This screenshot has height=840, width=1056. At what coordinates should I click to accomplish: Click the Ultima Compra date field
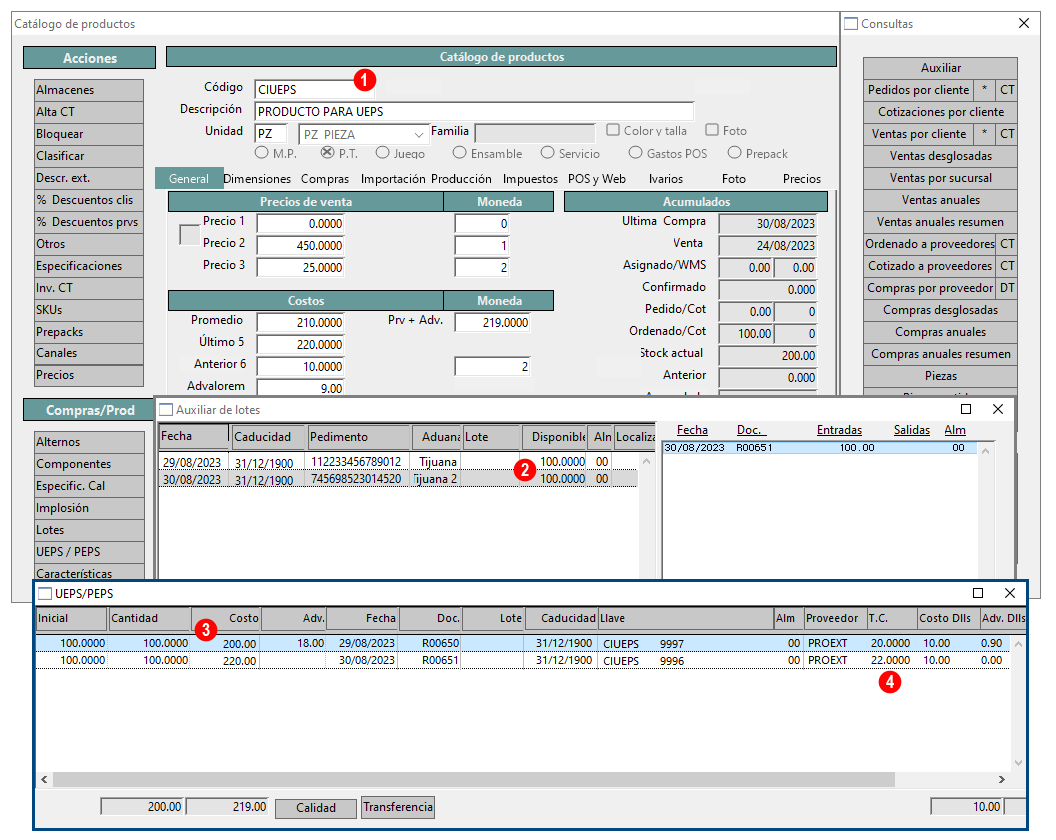(768, 224)
